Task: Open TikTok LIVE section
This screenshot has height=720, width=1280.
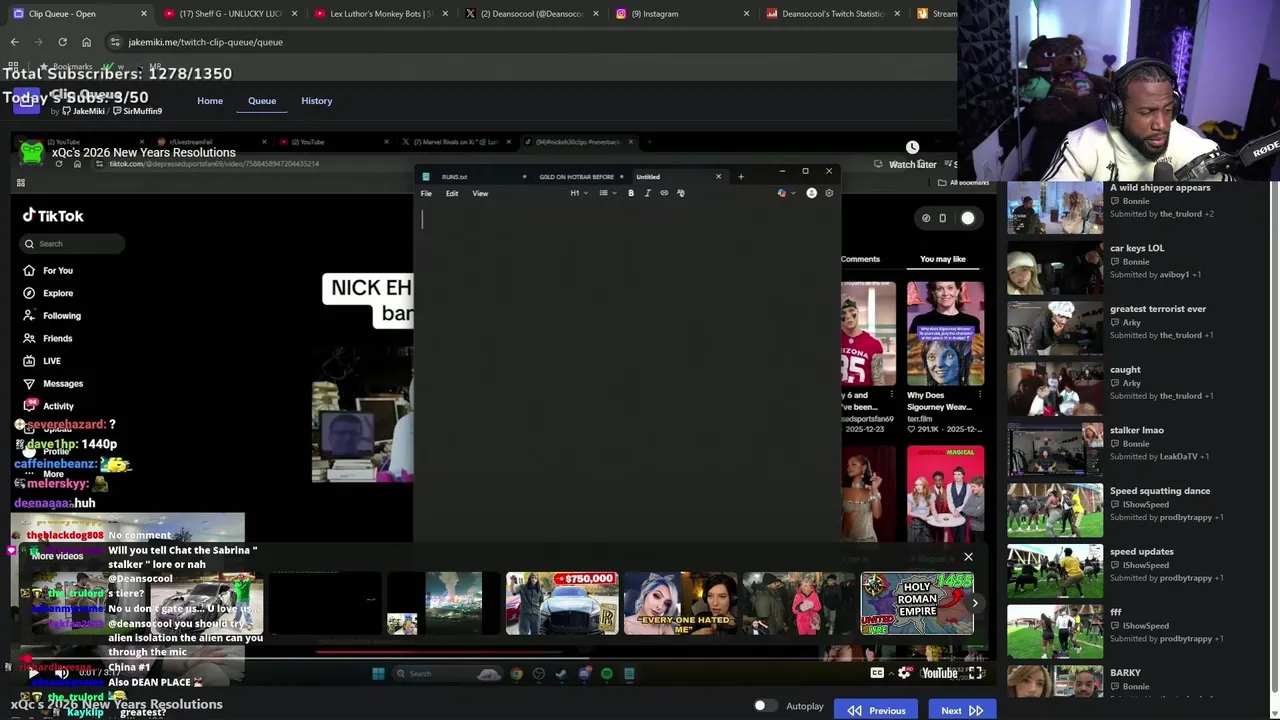Action: click(52, 361)
